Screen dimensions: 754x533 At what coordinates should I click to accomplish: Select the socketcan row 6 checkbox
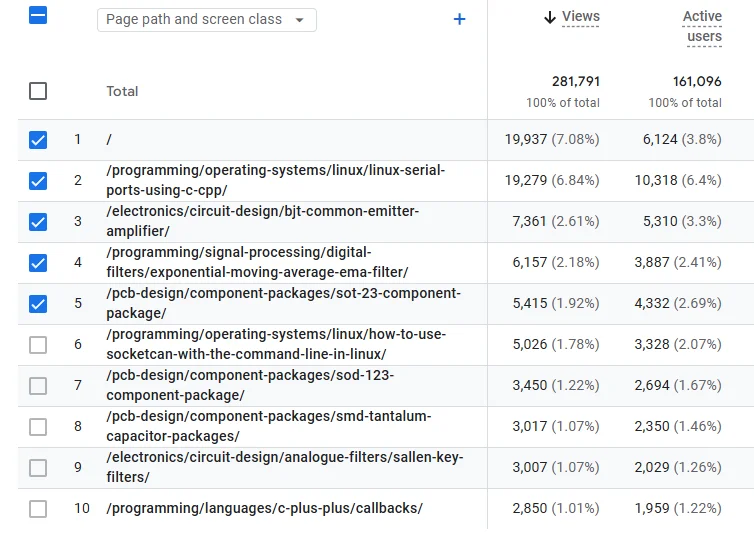38,345
